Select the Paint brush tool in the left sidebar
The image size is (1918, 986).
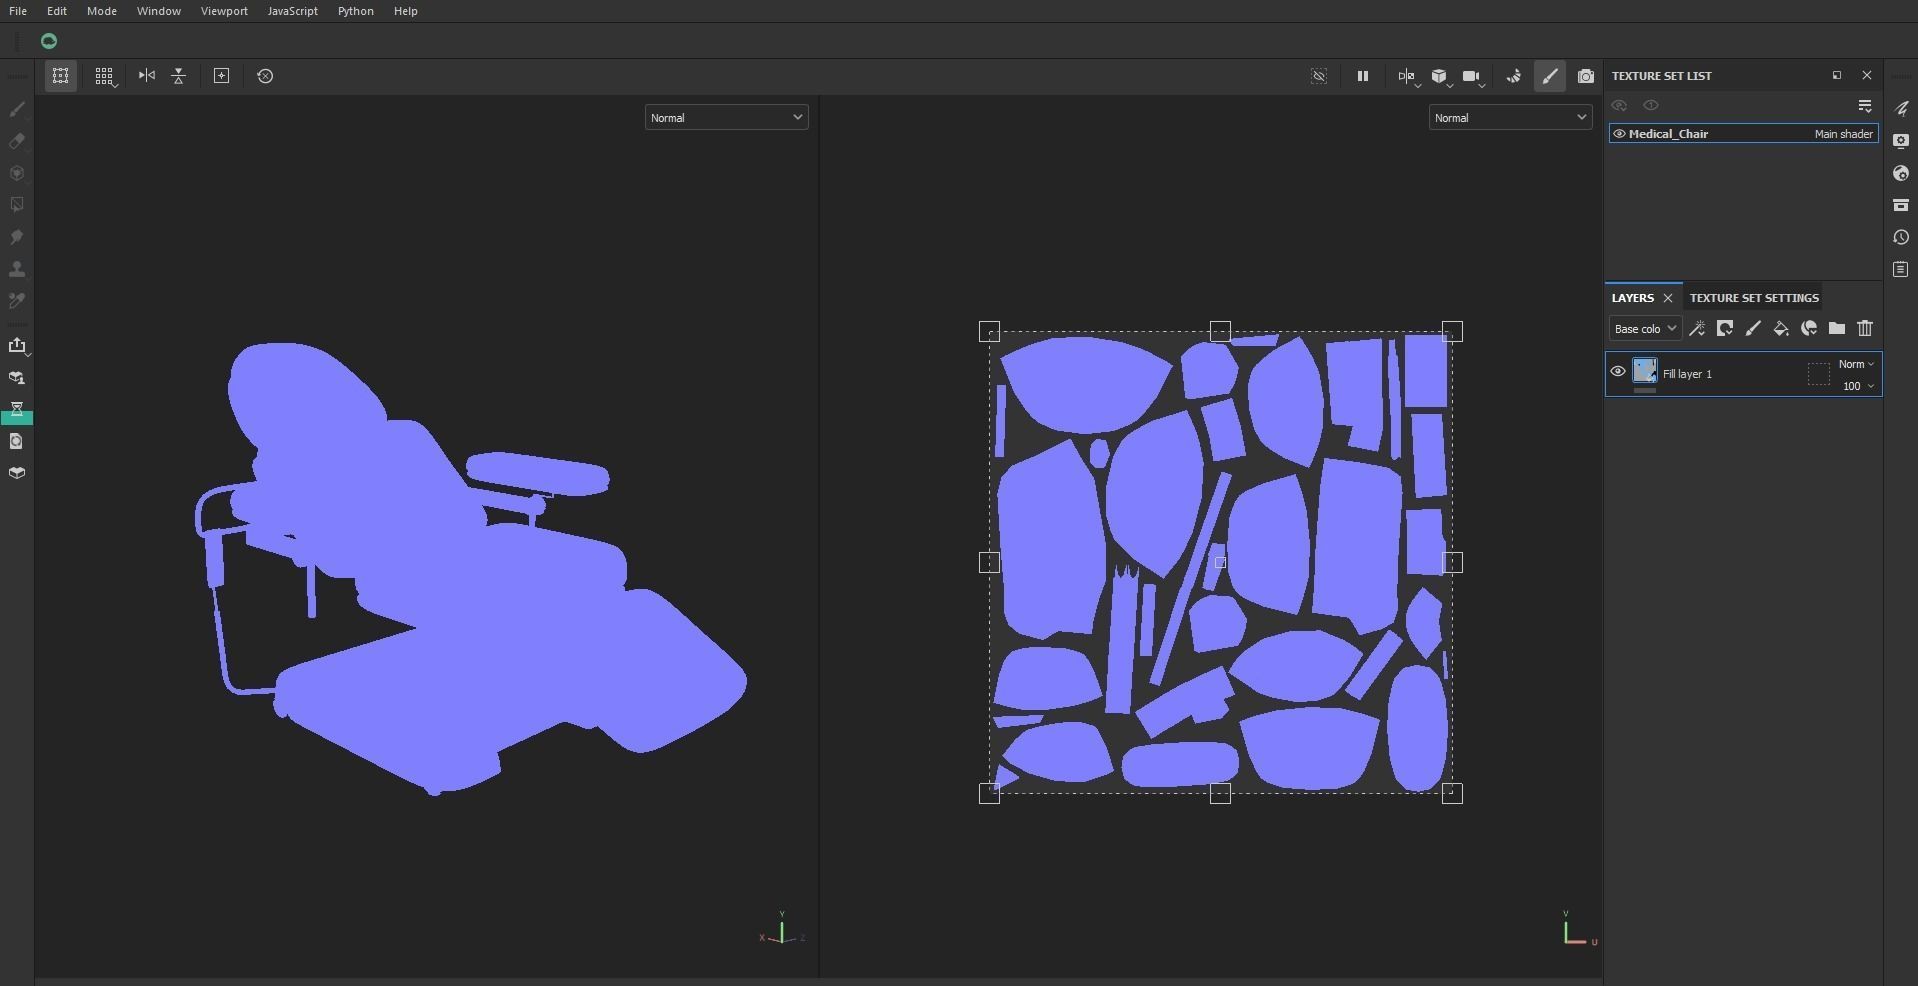(x=17, y=109)
